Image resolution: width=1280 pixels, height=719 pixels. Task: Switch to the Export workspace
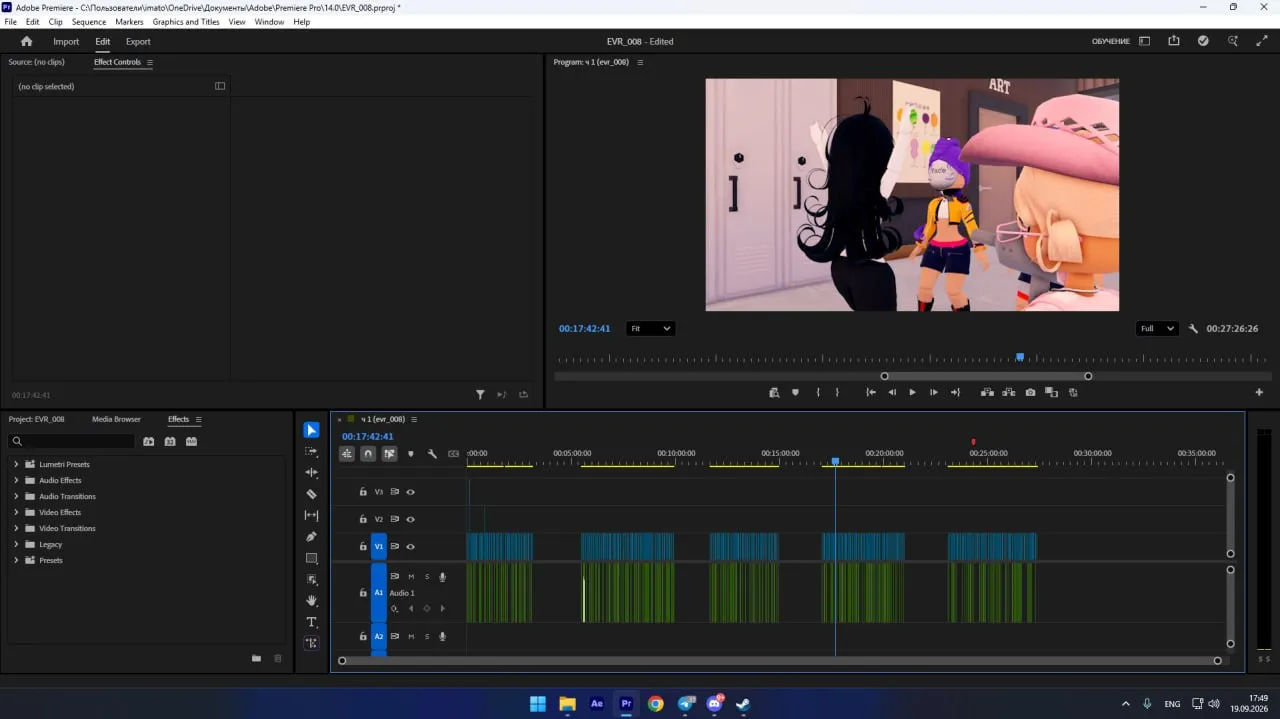tap(138, 42)
